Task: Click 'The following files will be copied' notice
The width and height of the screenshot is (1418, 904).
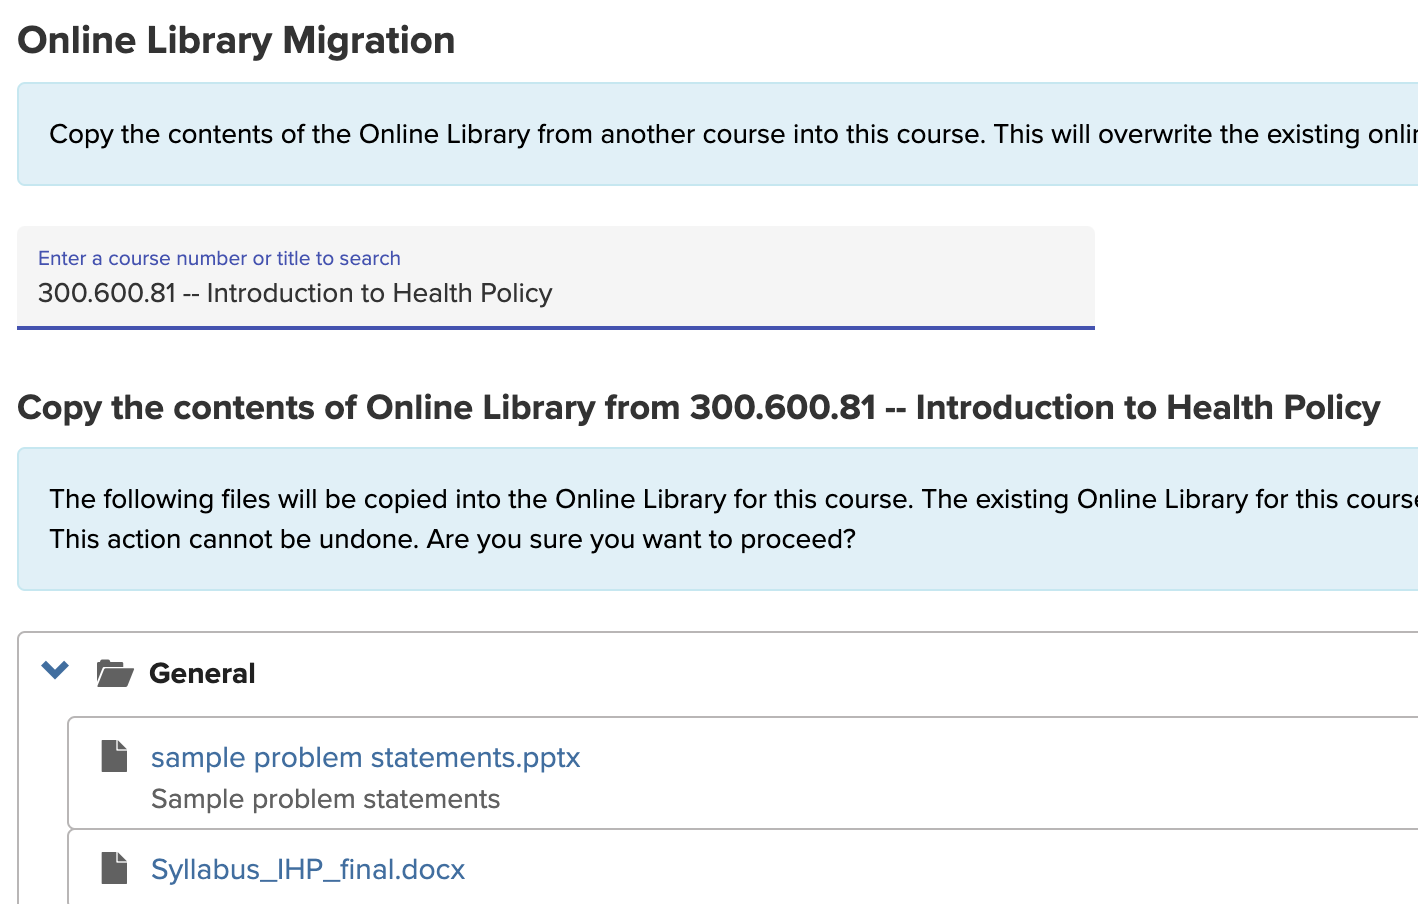Action: pyautogui.click(x=733, y=499)
